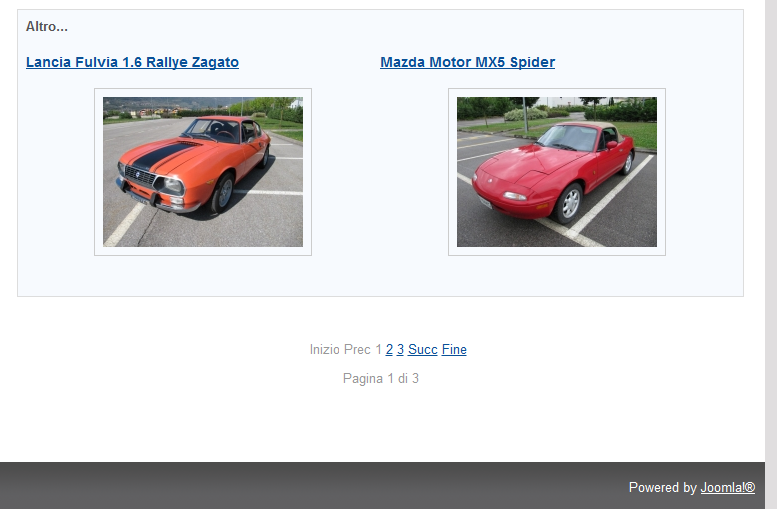This screenshot has height=509, width=777.
Task: Open the Joomla! footer link
Action: 727,488
